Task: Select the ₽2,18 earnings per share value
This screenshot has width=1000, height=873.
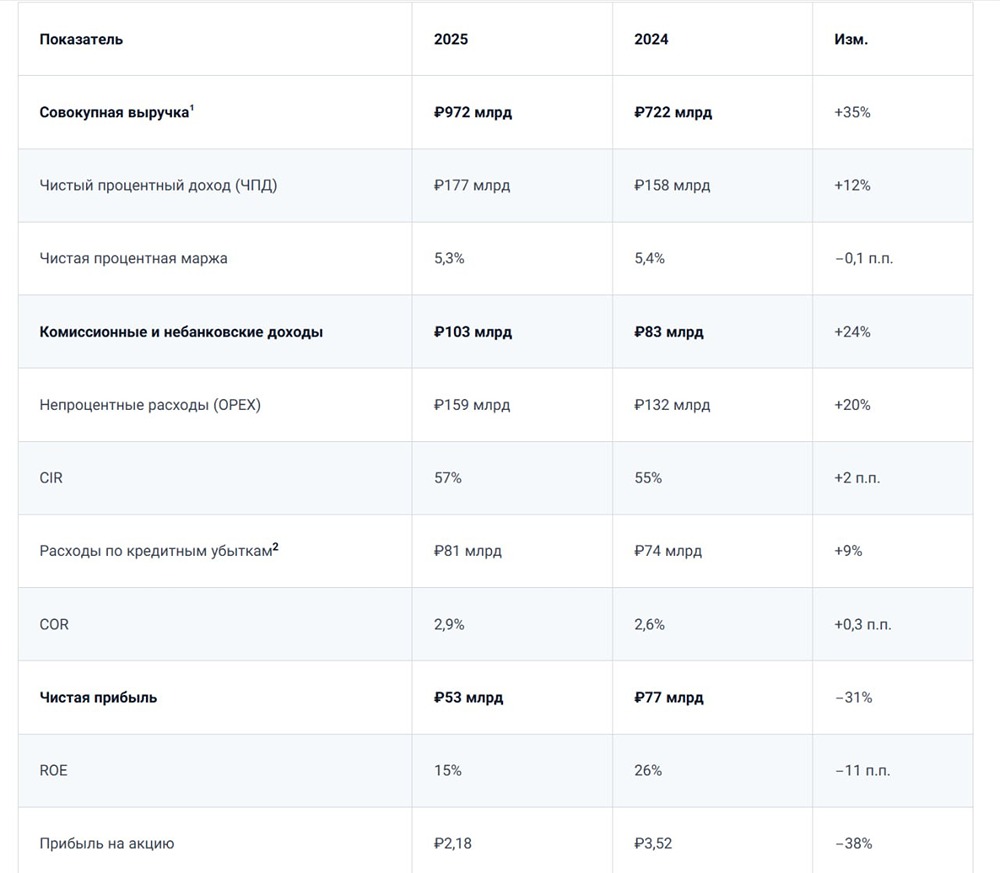Action: 453,843
